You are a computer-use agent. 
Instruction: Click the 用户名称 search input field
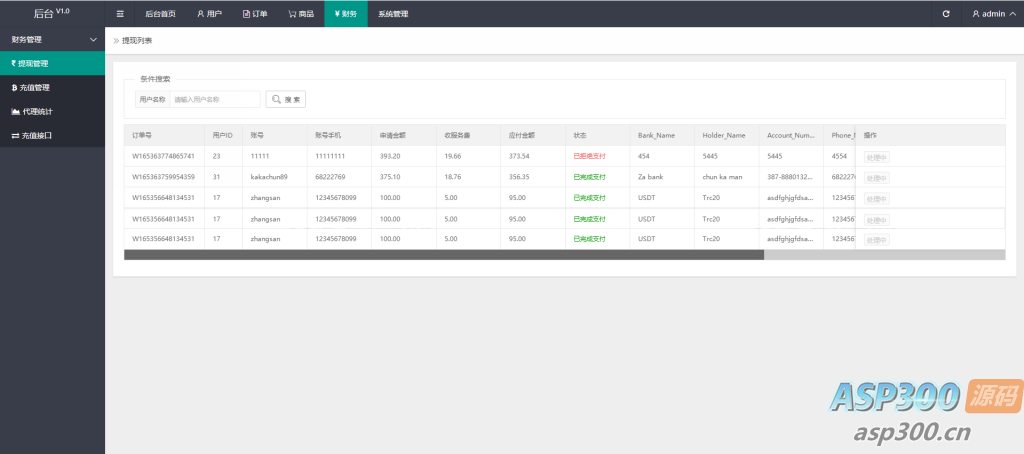coord(214,100)
